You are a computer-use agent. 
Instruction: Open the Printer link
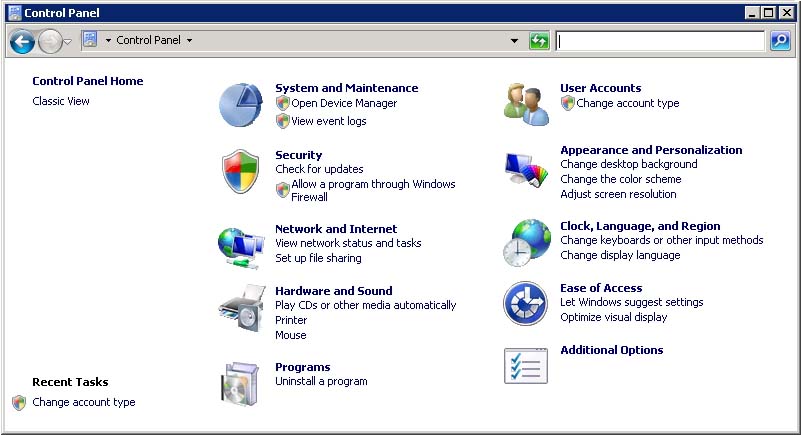291,320
